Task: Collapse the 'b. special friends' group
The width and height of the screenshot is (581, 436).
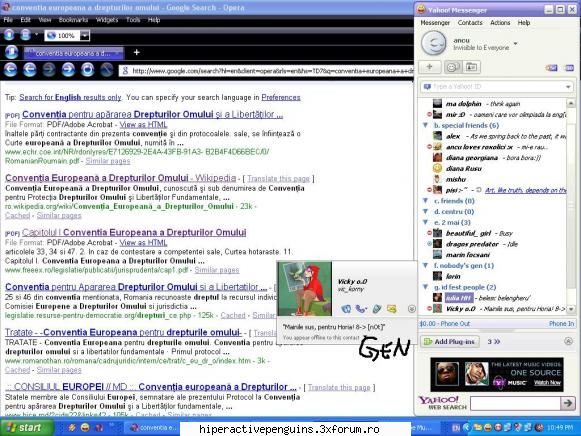Action: (425, 125)
